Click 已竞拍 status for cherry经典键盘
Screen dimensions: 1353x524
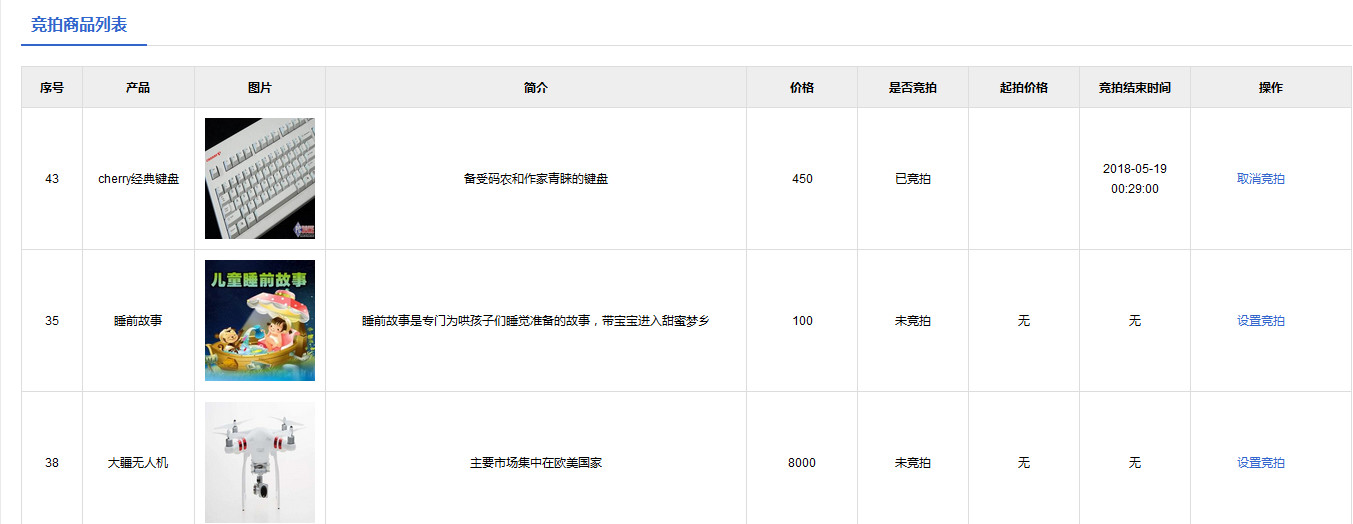tap(913, 179)
